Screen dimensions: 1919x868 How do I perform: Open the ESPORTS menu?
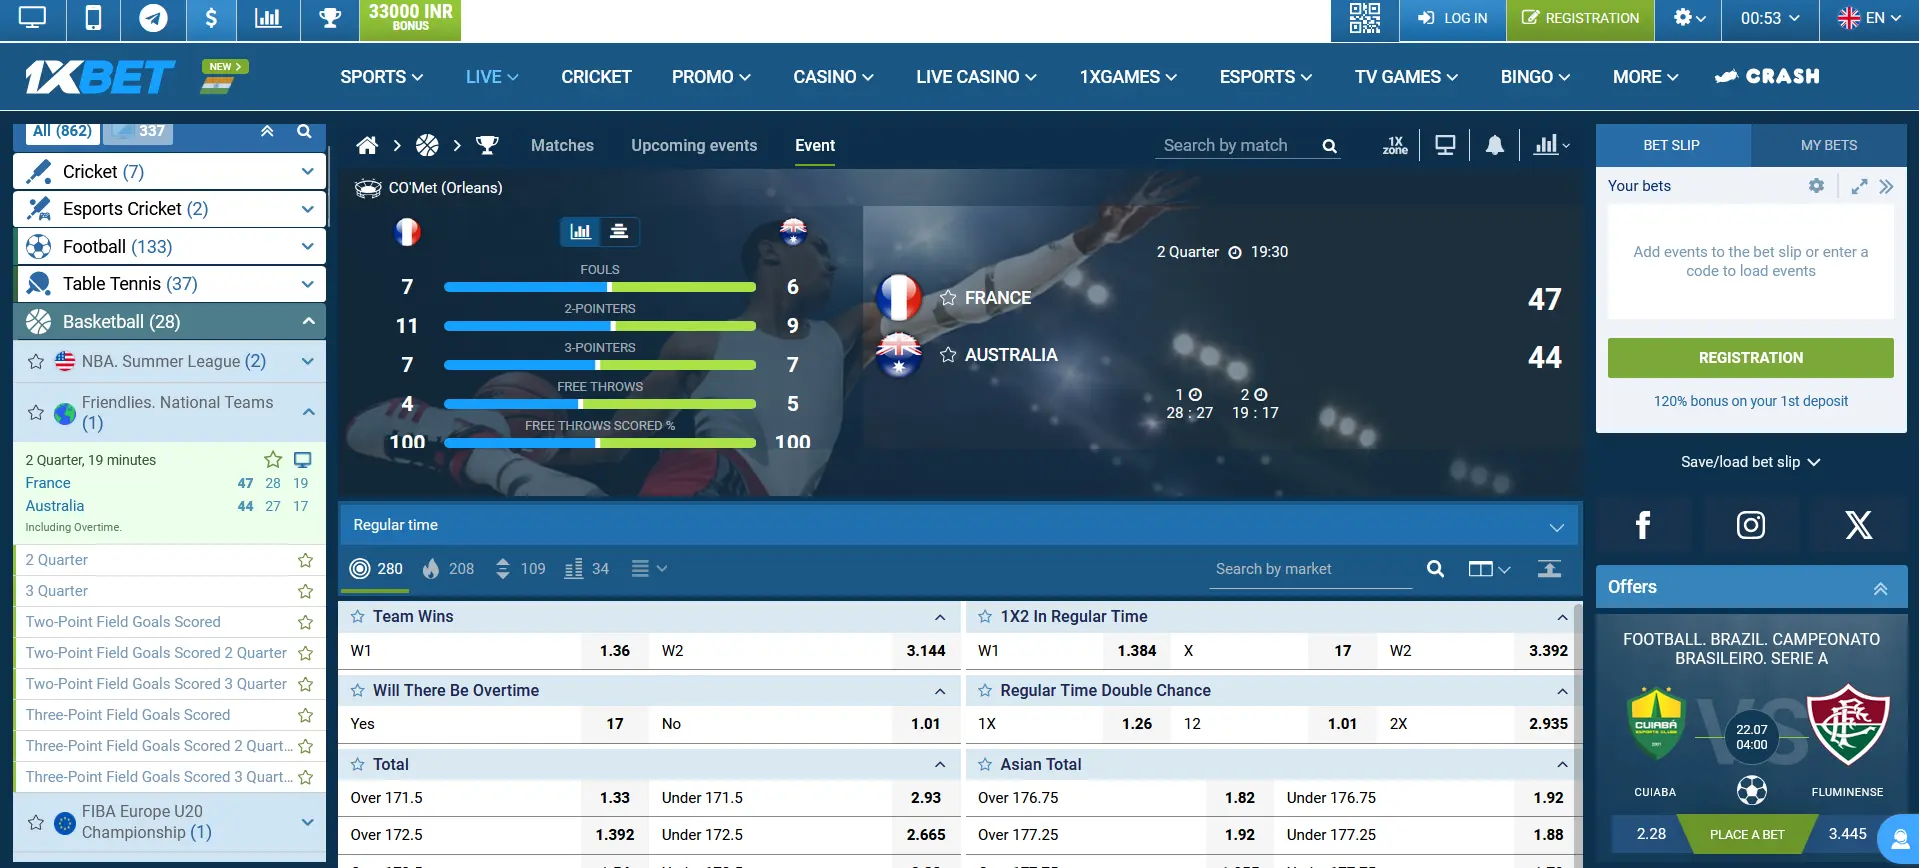(x=1265, y=77)
